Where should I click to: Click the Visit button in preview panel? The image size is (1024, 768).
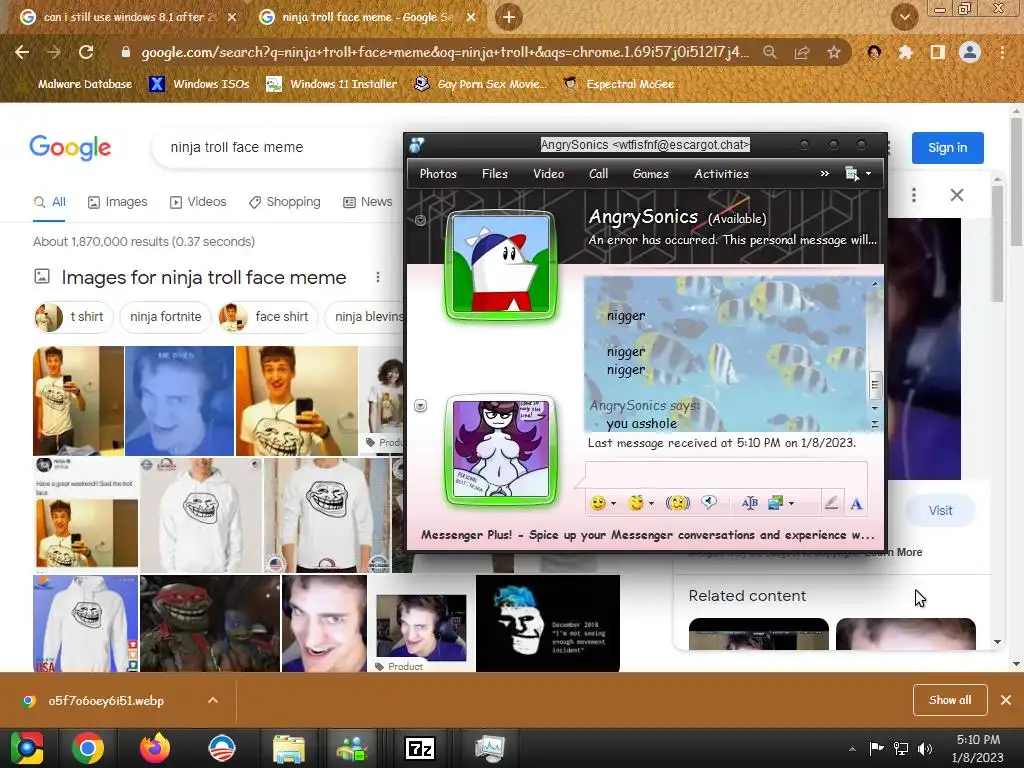pos(940,511)
